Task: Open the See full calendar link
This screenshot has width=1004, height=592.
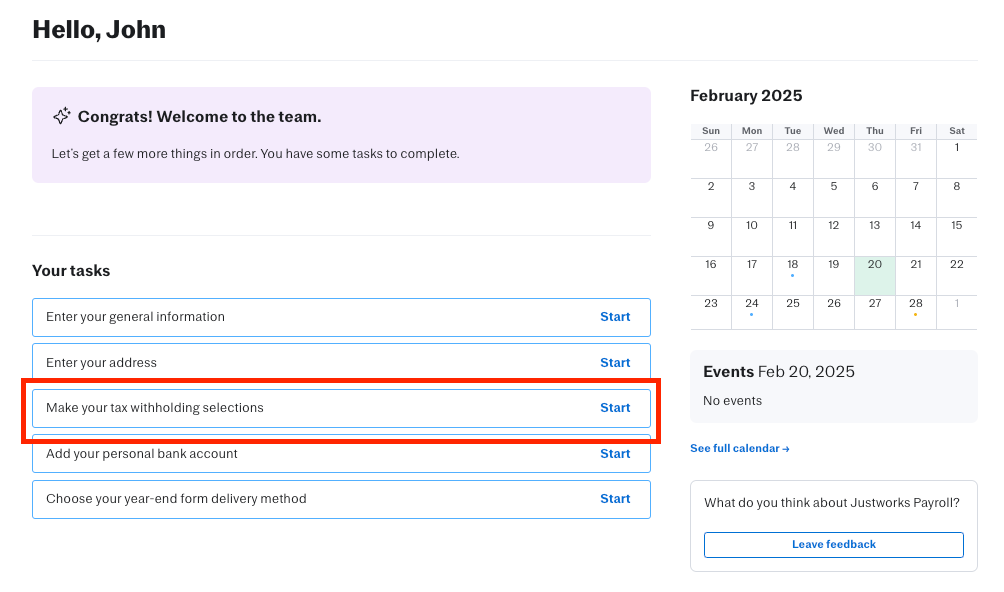Action: coord(739,449)
